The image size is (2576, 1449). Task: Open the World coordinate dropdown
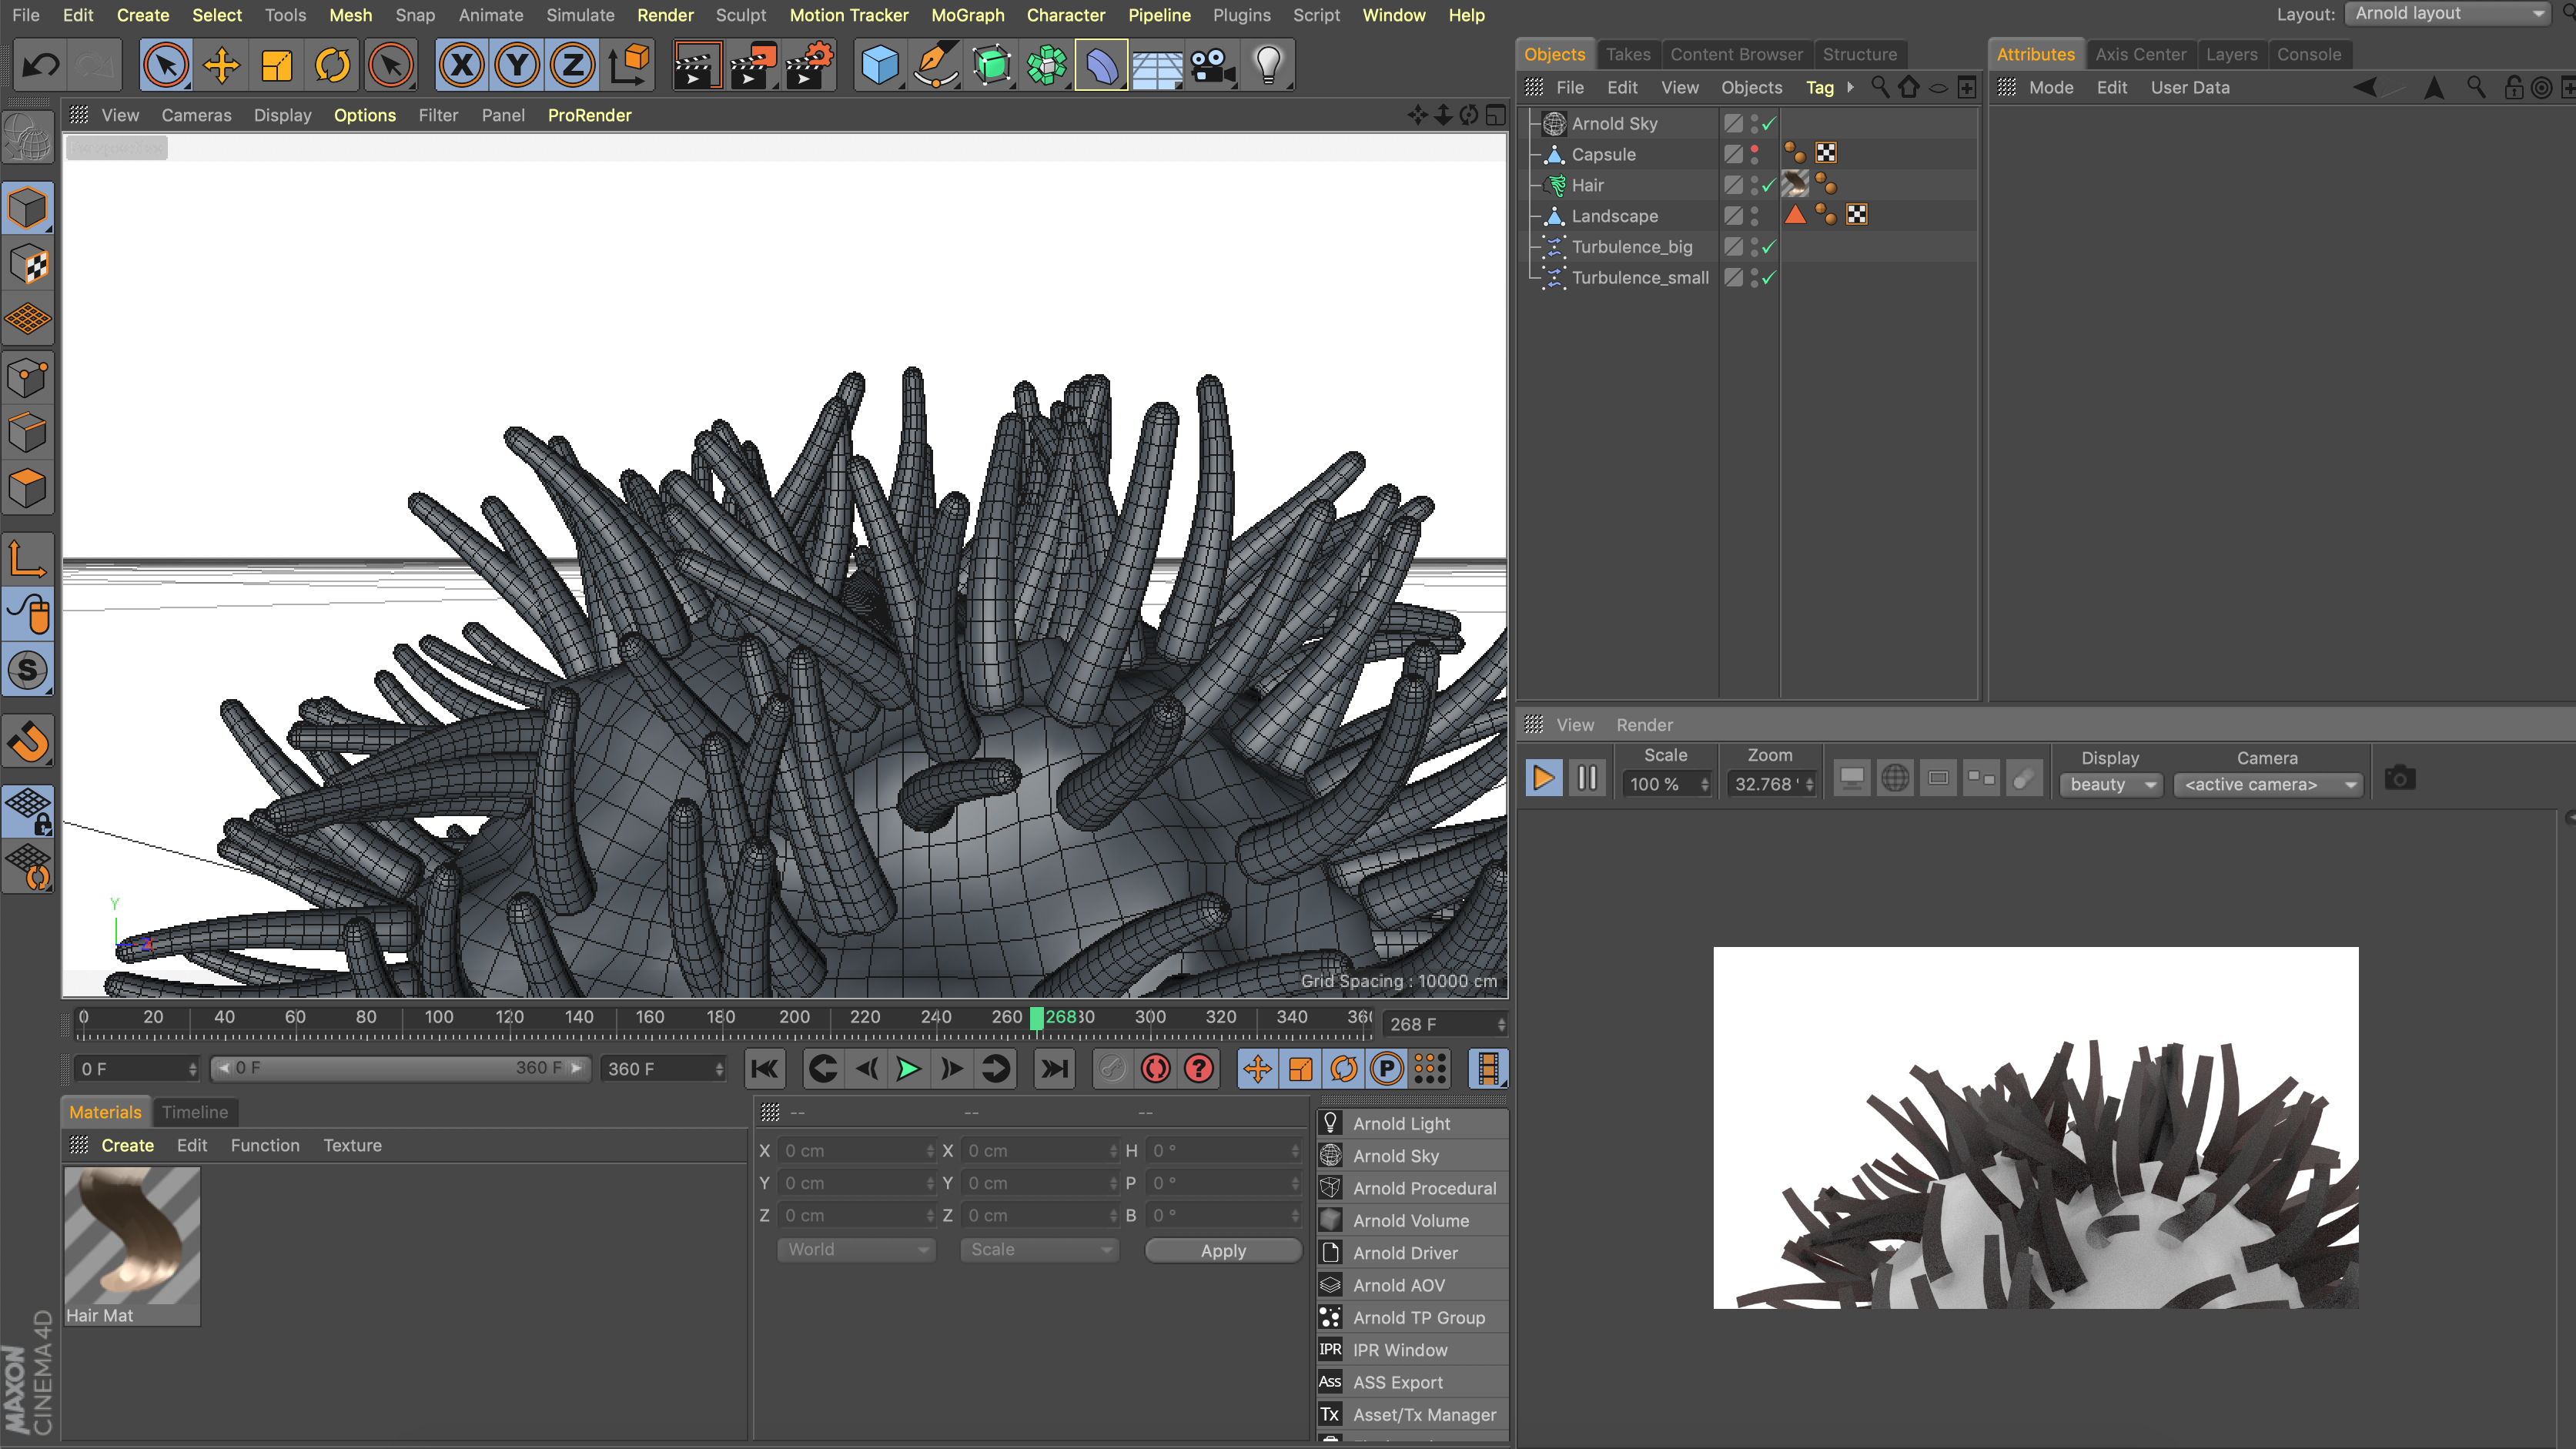[856, 1250]
